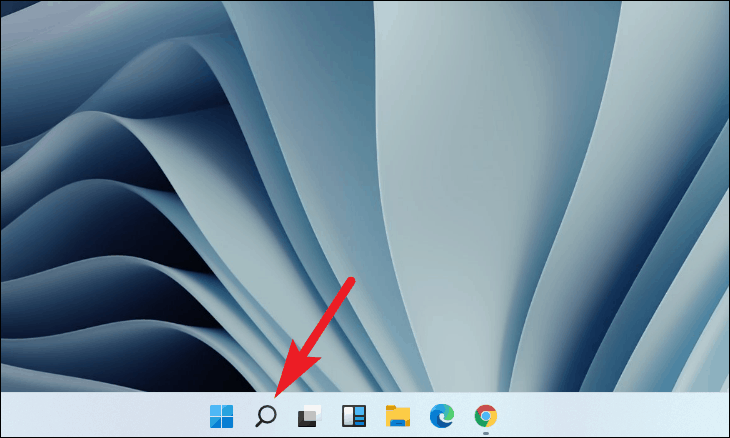Open taskbar Search magnifier icon
This screenshot has width=730, height=438.
(x=266, y=416)
